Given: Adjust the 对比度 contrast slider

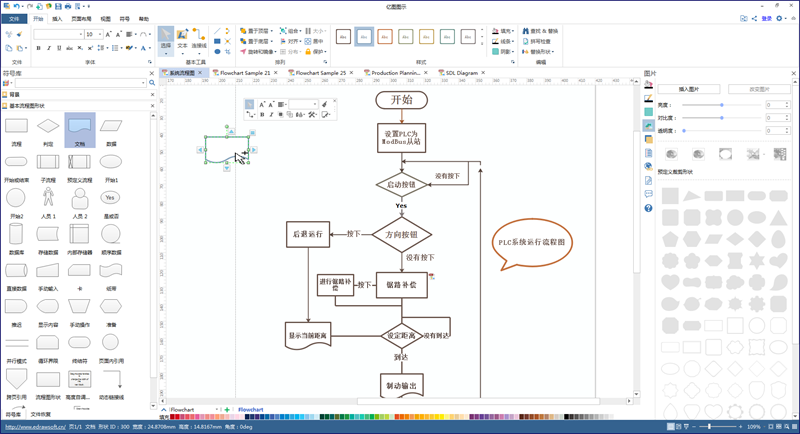Looking at the screenshot, I should click(x=722, y=118).
